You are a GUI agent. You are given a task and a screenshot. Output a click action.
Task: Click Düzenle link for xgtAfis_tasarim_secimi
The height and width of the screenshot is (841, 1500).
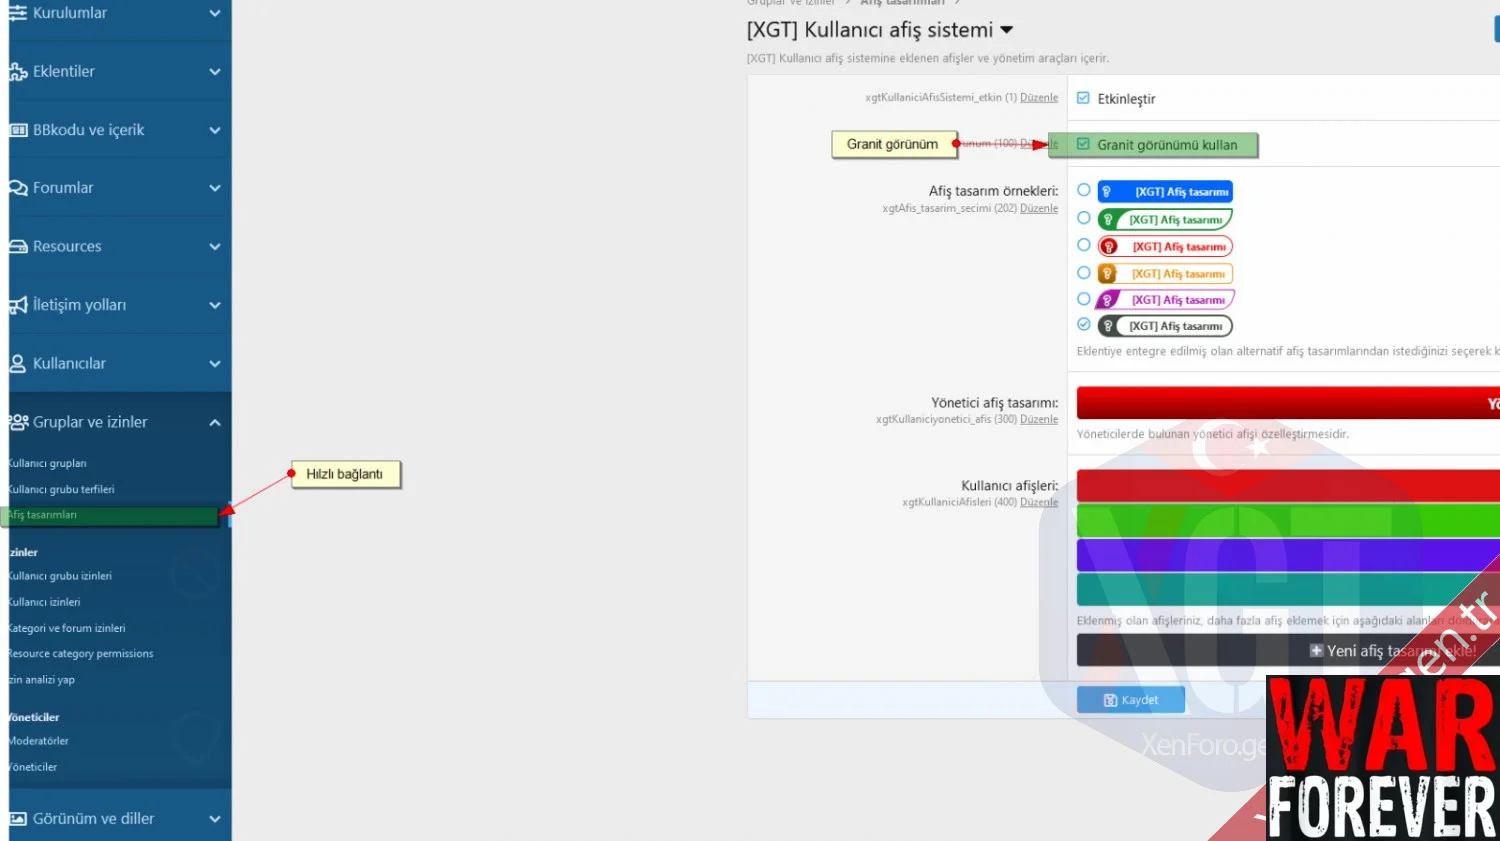pyautogui.click(x=1039, y=209)
